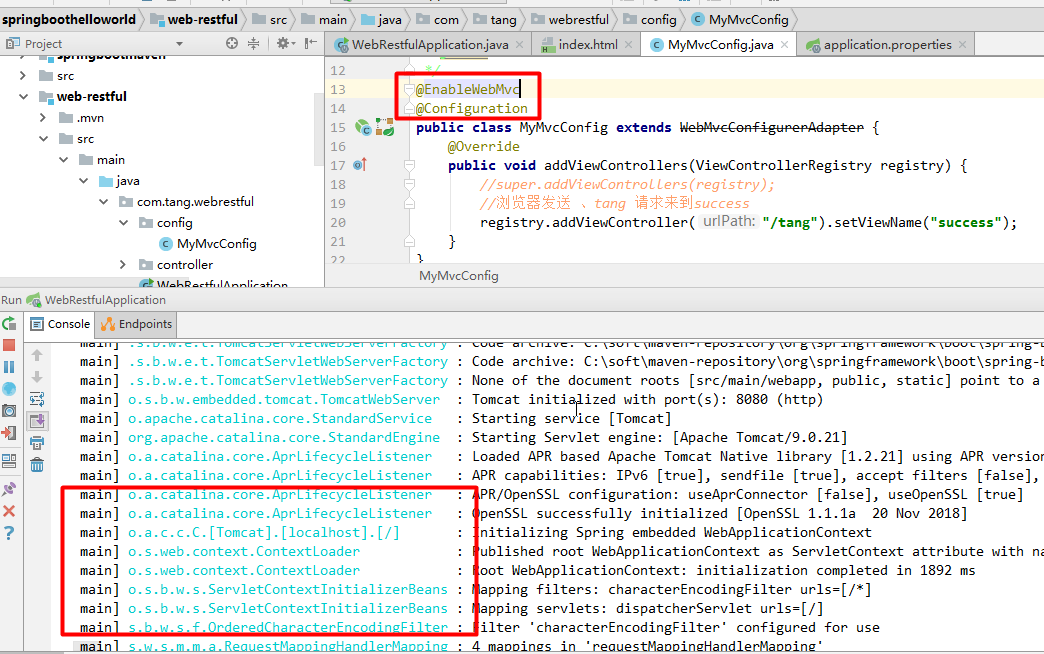The image size is (1044, 654).
Task: Rerun WebRestfulApplication with the green rerun icon
Action: coord(9,324)
